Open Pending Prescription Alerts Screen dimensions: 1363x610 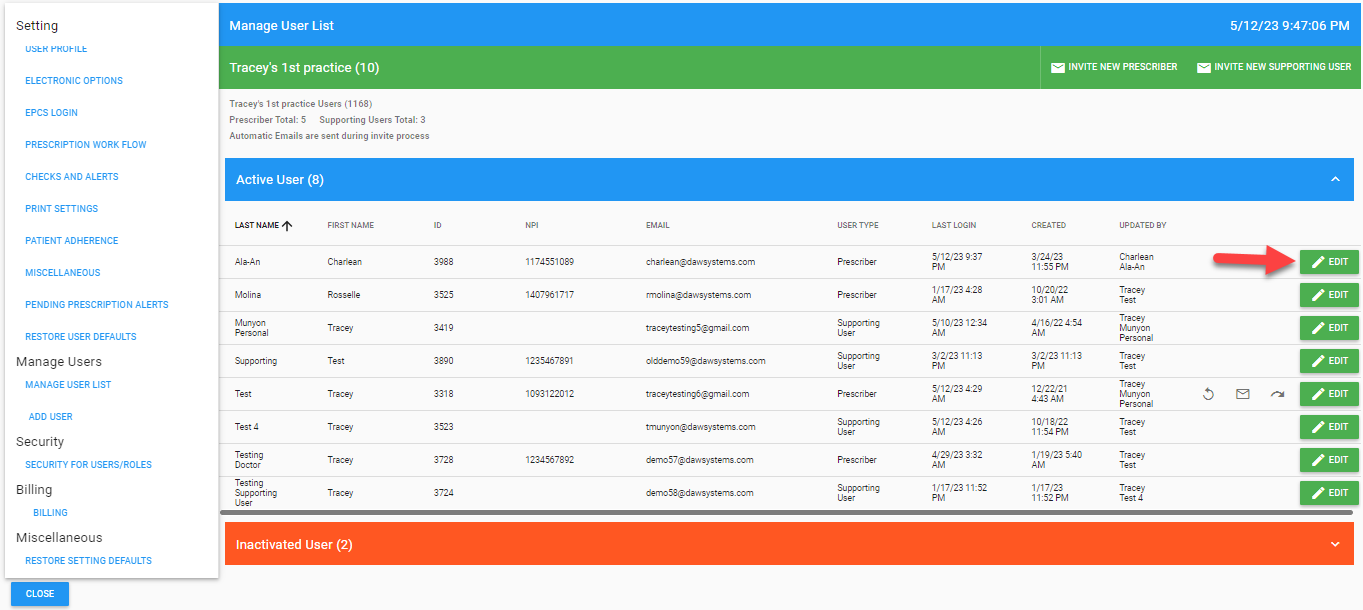tap(97, 305)
